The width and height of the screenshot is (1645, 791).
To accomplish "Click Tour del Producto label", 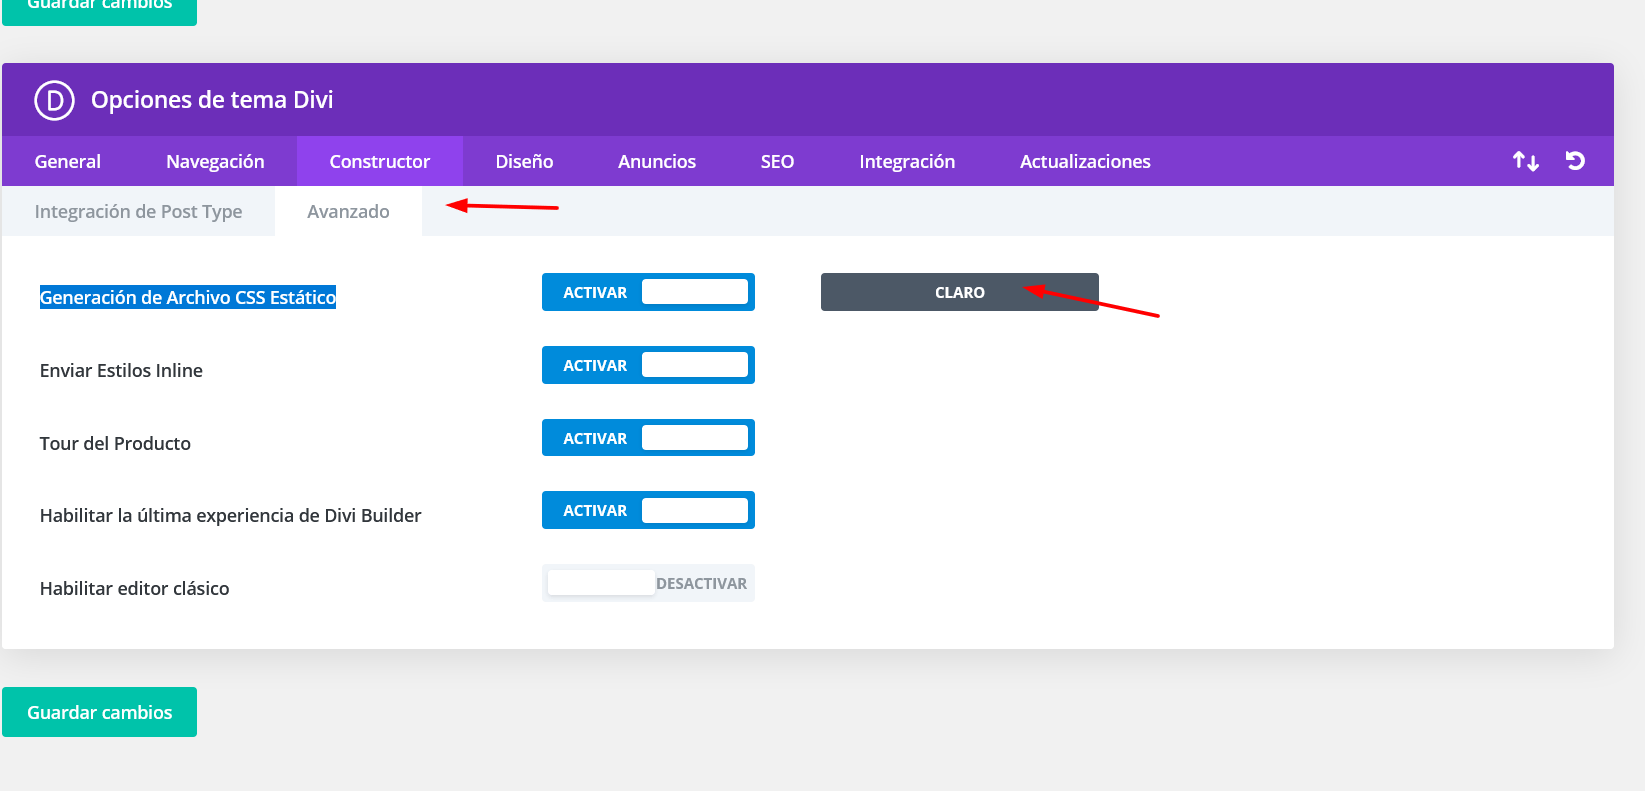I will (115, 443).
